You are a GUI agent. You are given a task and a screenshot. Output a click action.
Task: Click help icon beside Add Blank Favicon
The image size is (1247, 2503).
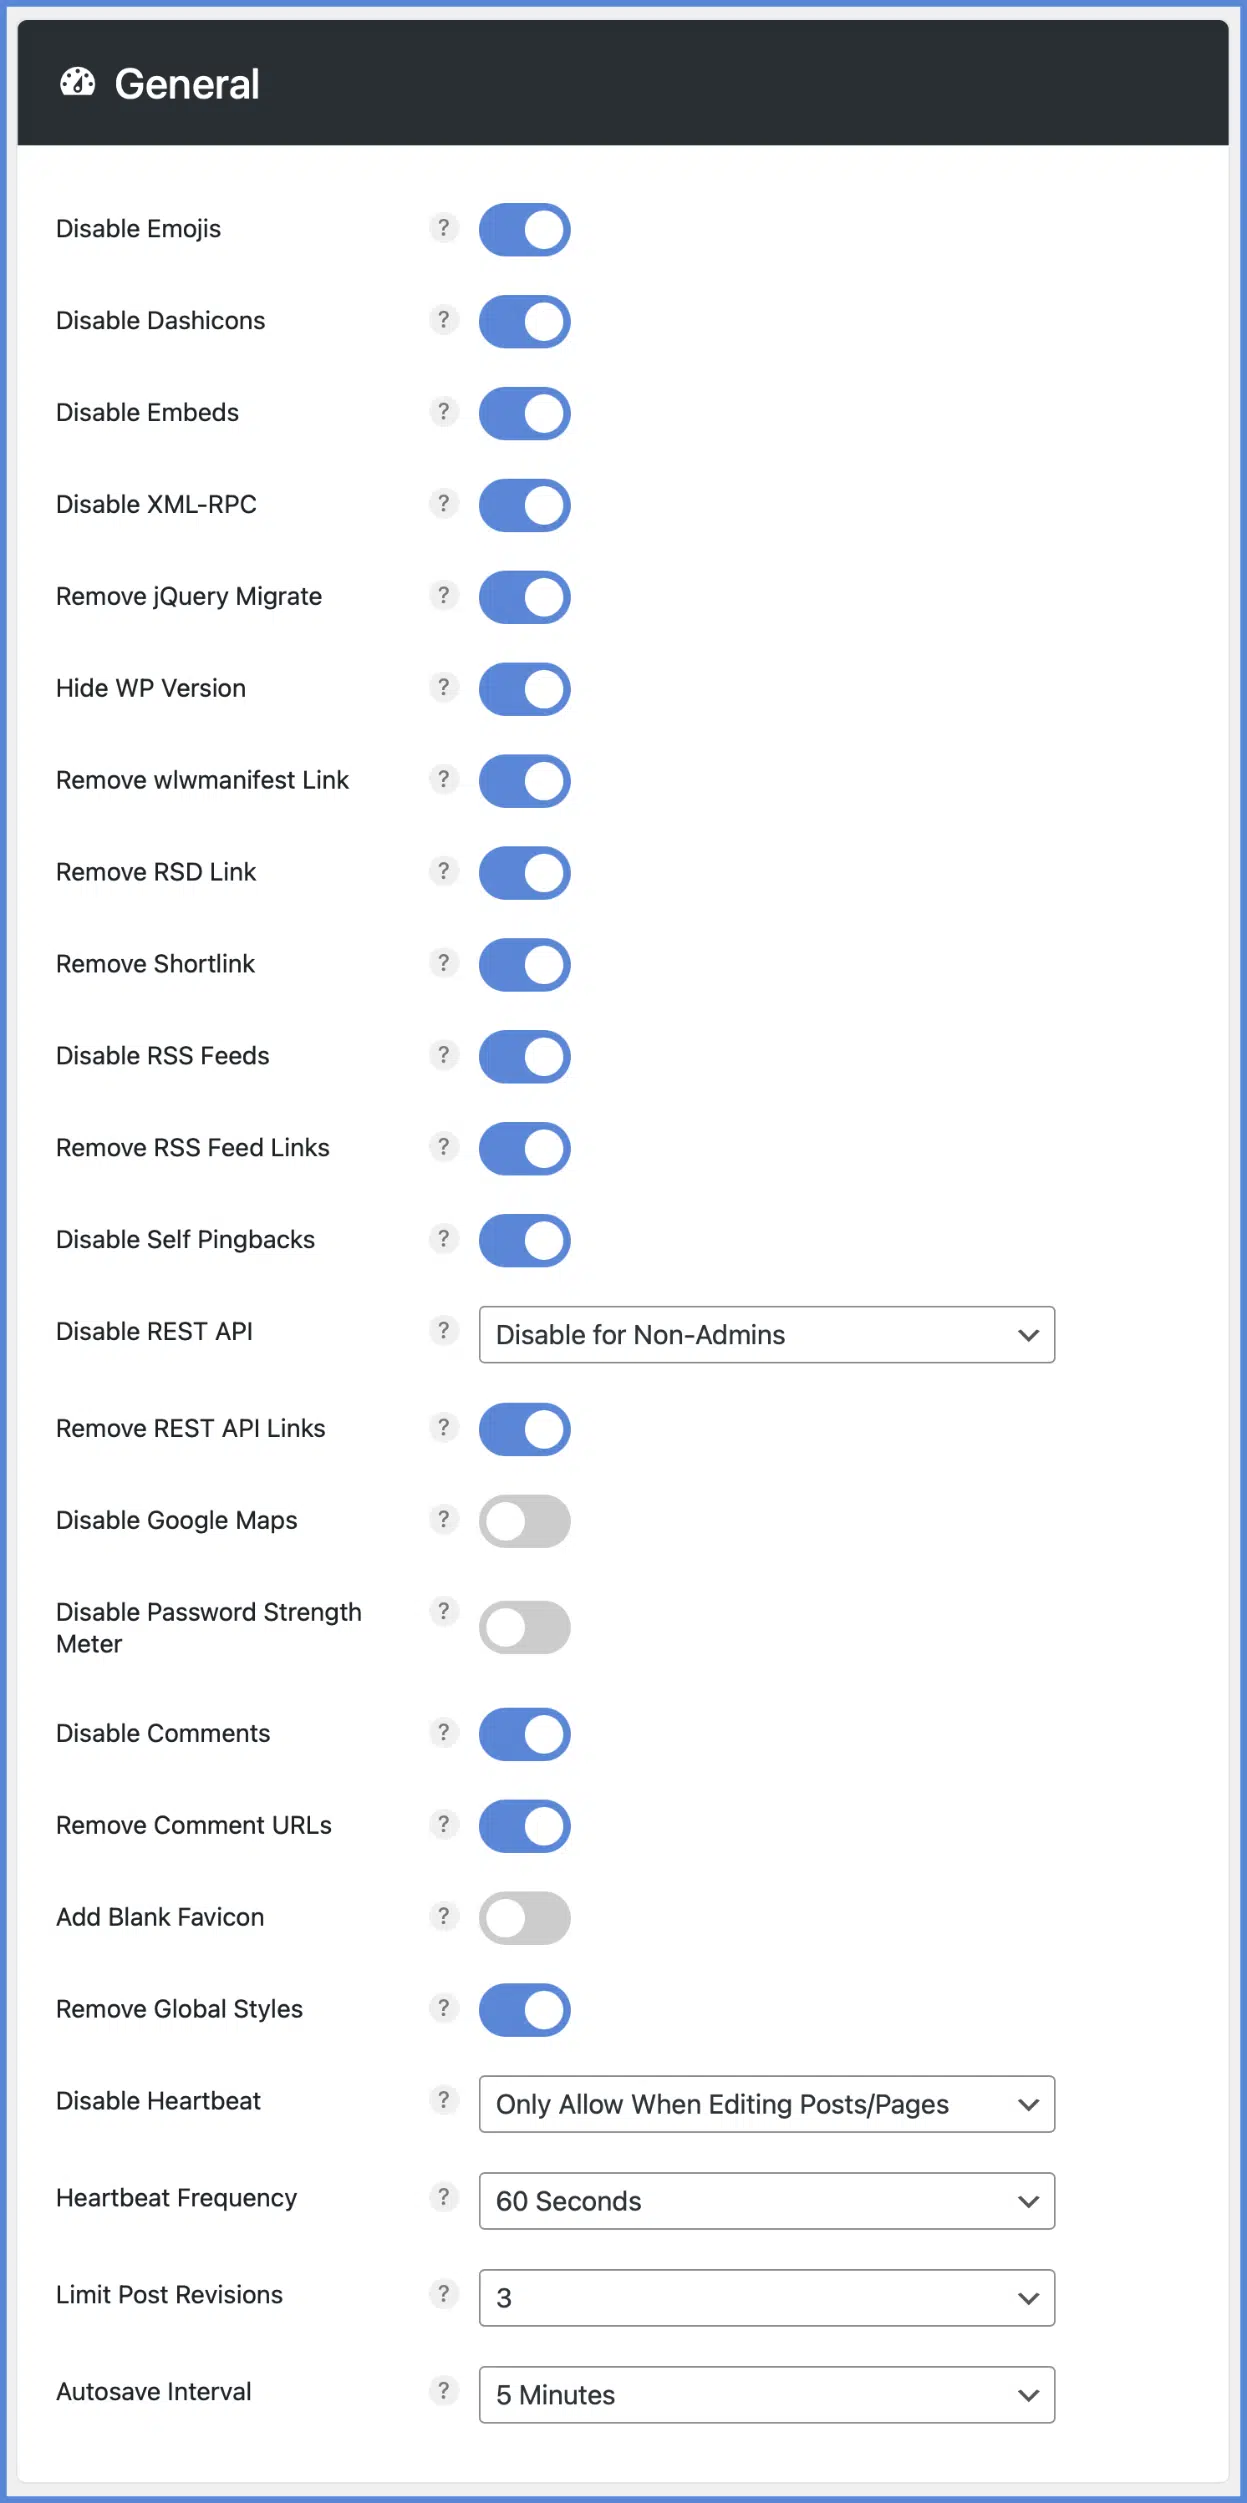click(443, 1916)
